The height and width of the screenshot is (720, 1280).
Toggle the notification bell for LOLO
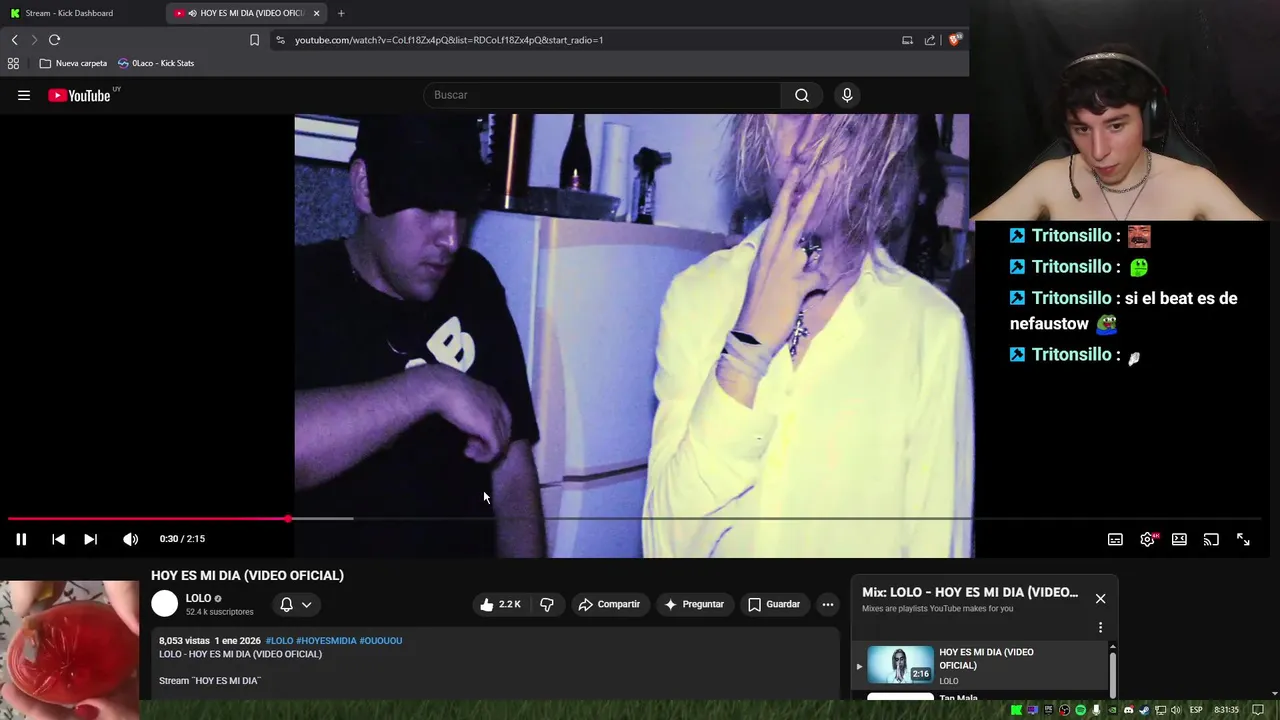286,604
